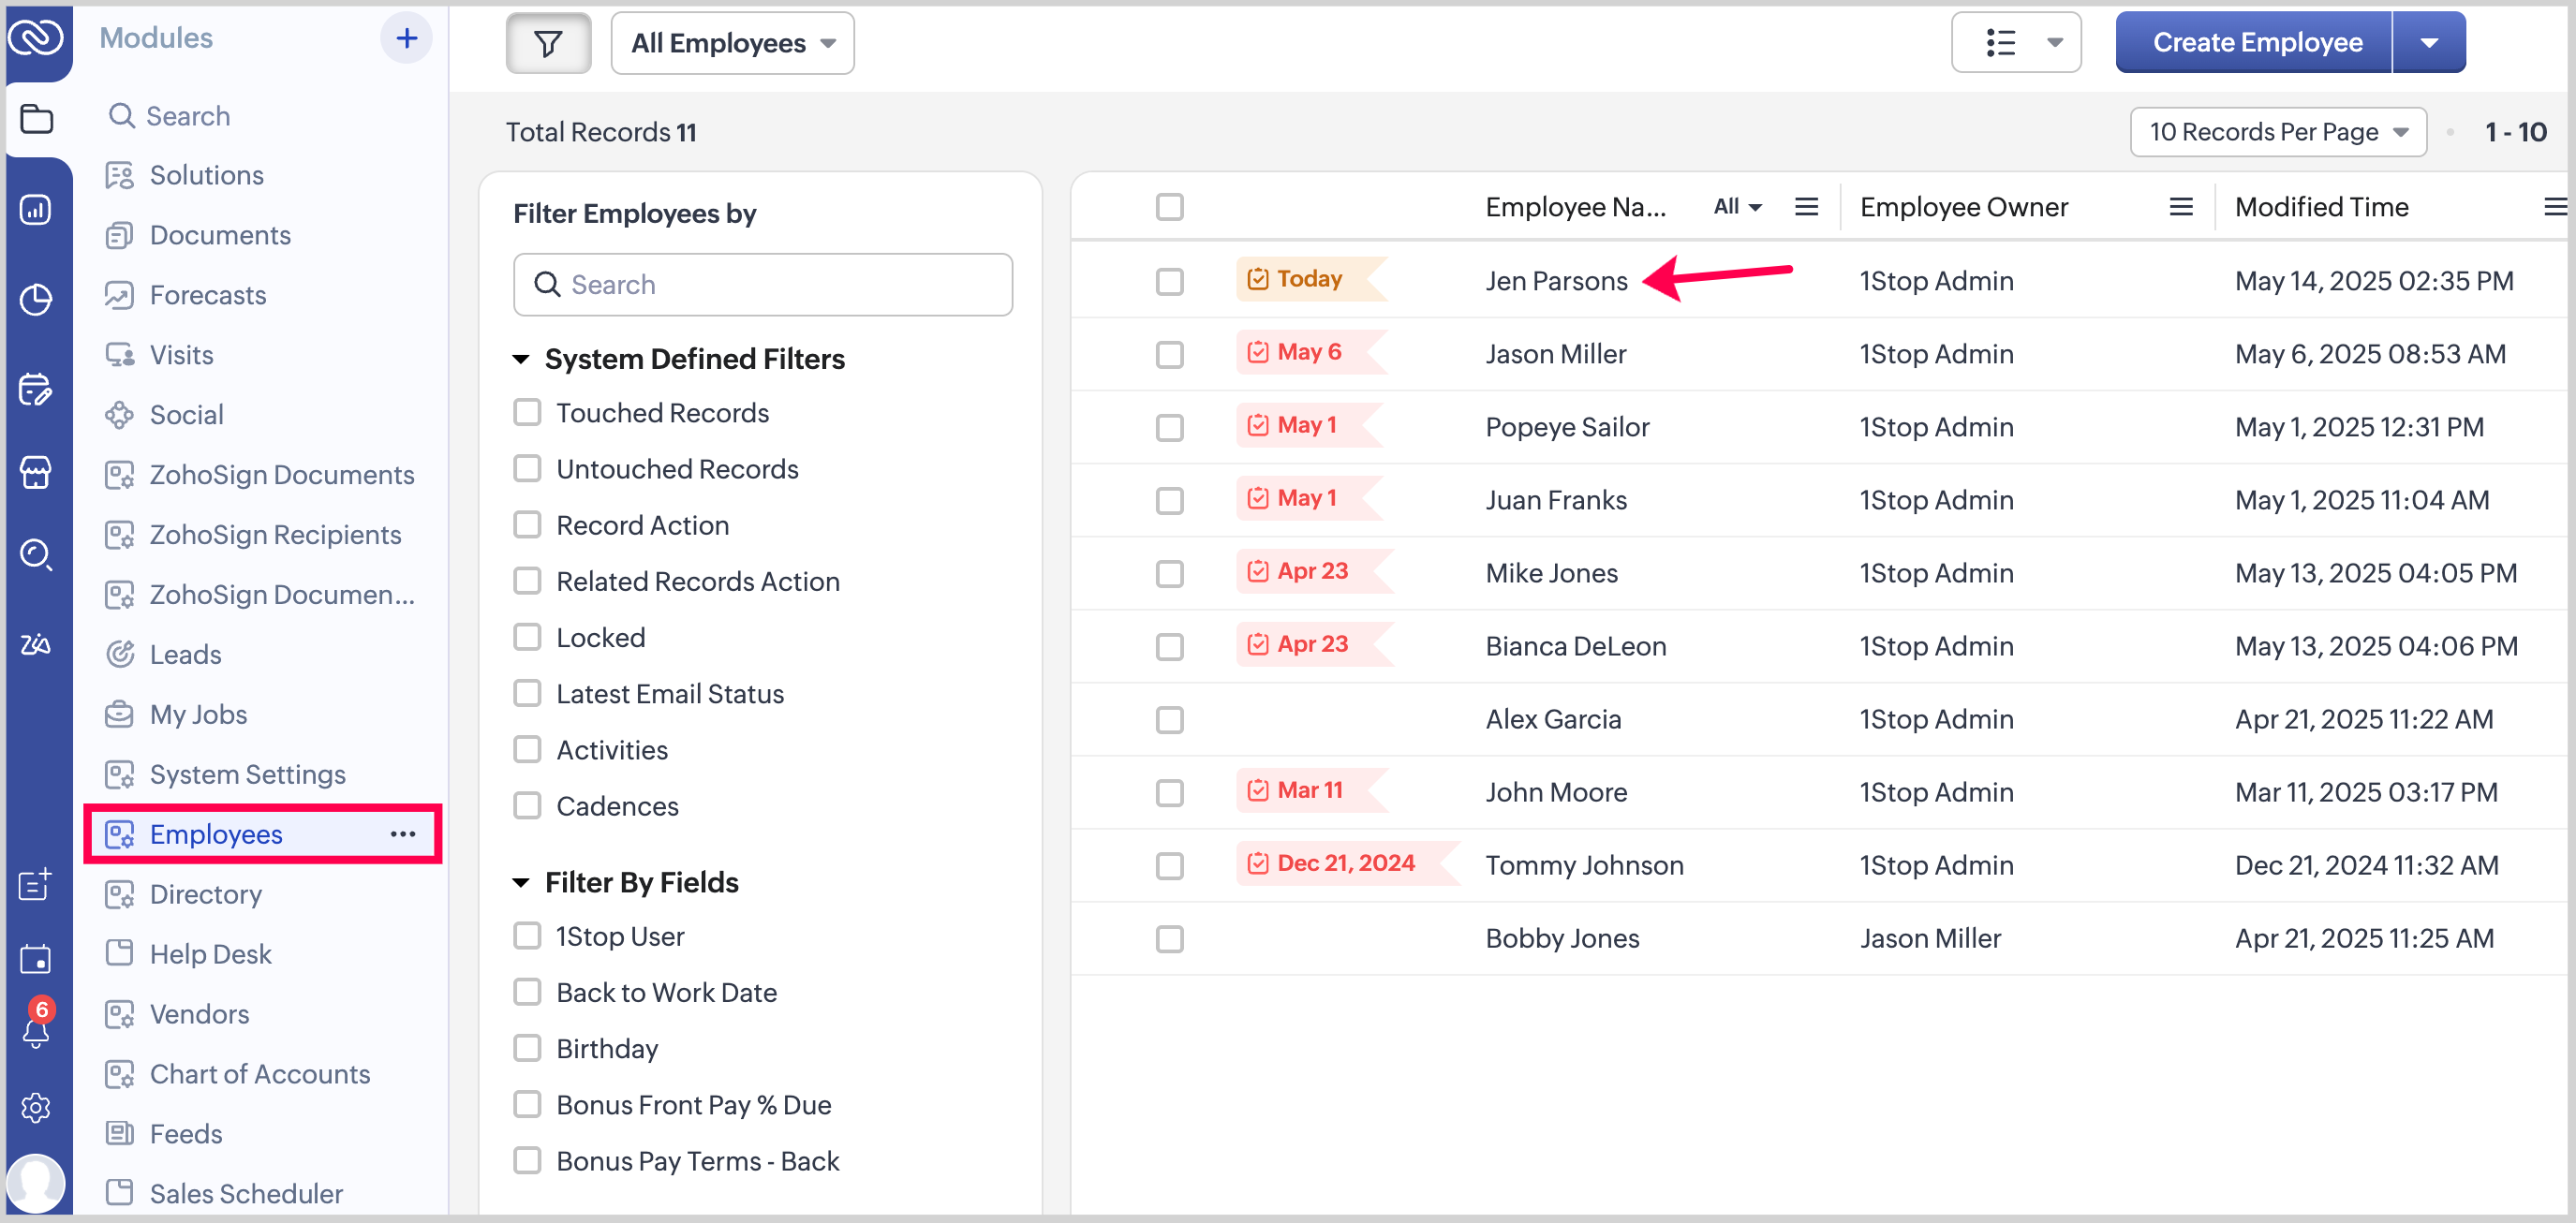Open the Jen Parsons employee record
2576x1223 pixels.
[1555, 281]
